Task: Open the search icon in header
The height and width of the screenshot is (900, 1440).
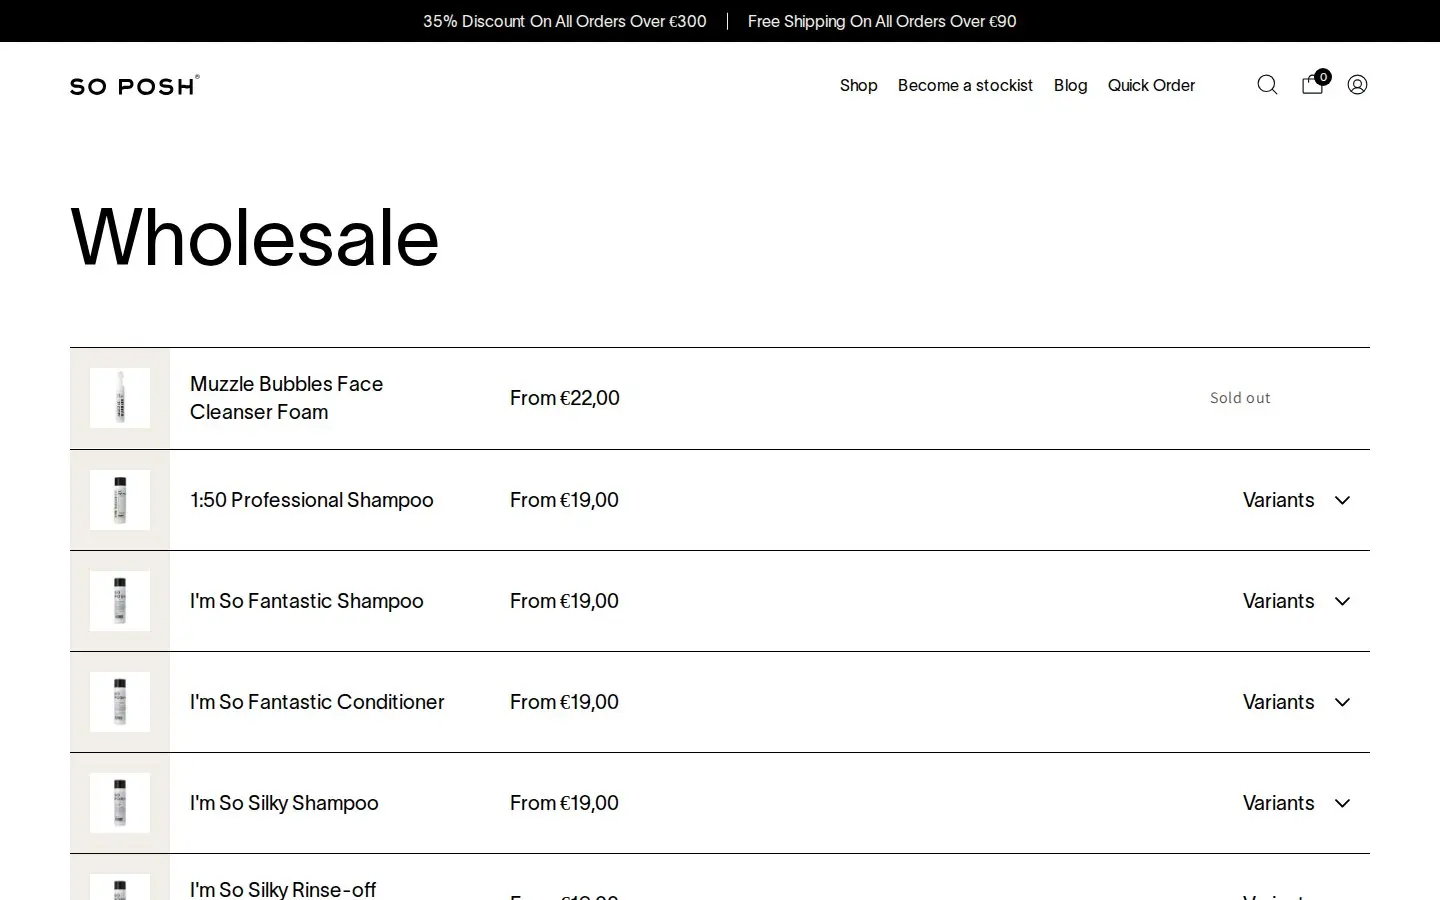Action: point(1267,85)
